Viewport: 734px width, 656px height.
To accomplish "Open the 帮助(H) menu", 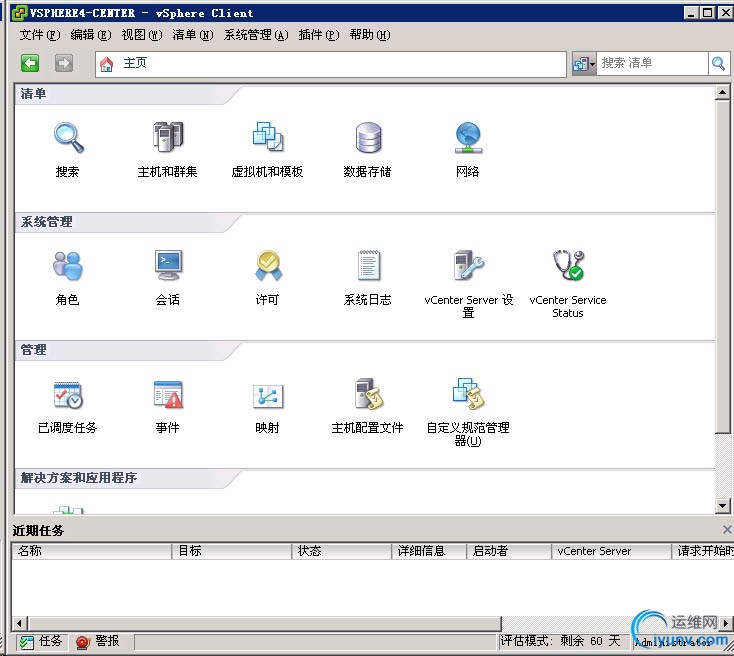I will 370,35.
